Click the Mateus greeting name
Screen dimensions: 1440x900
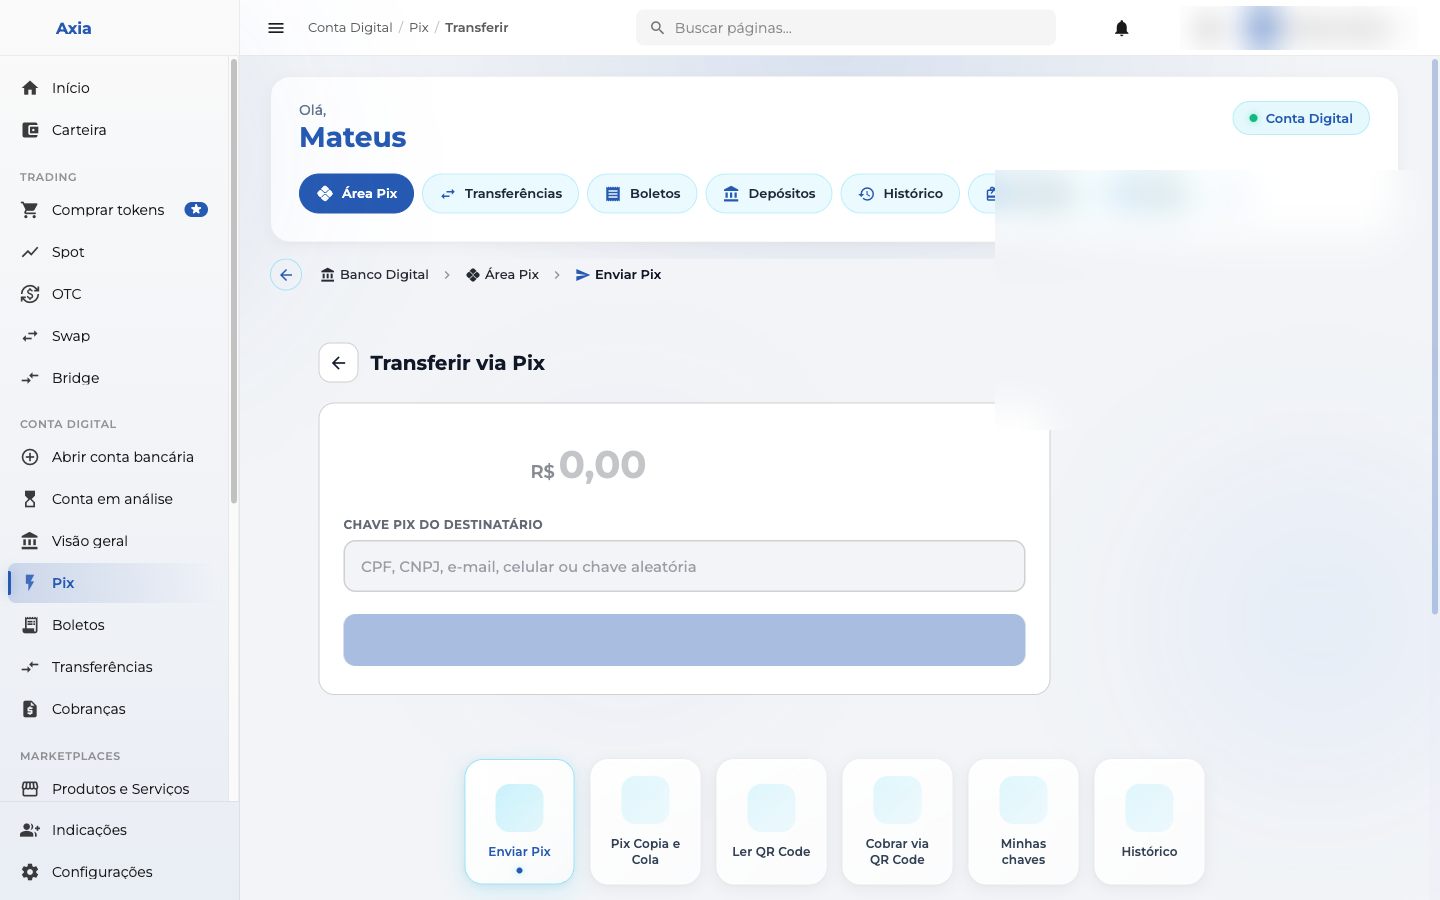353,137
